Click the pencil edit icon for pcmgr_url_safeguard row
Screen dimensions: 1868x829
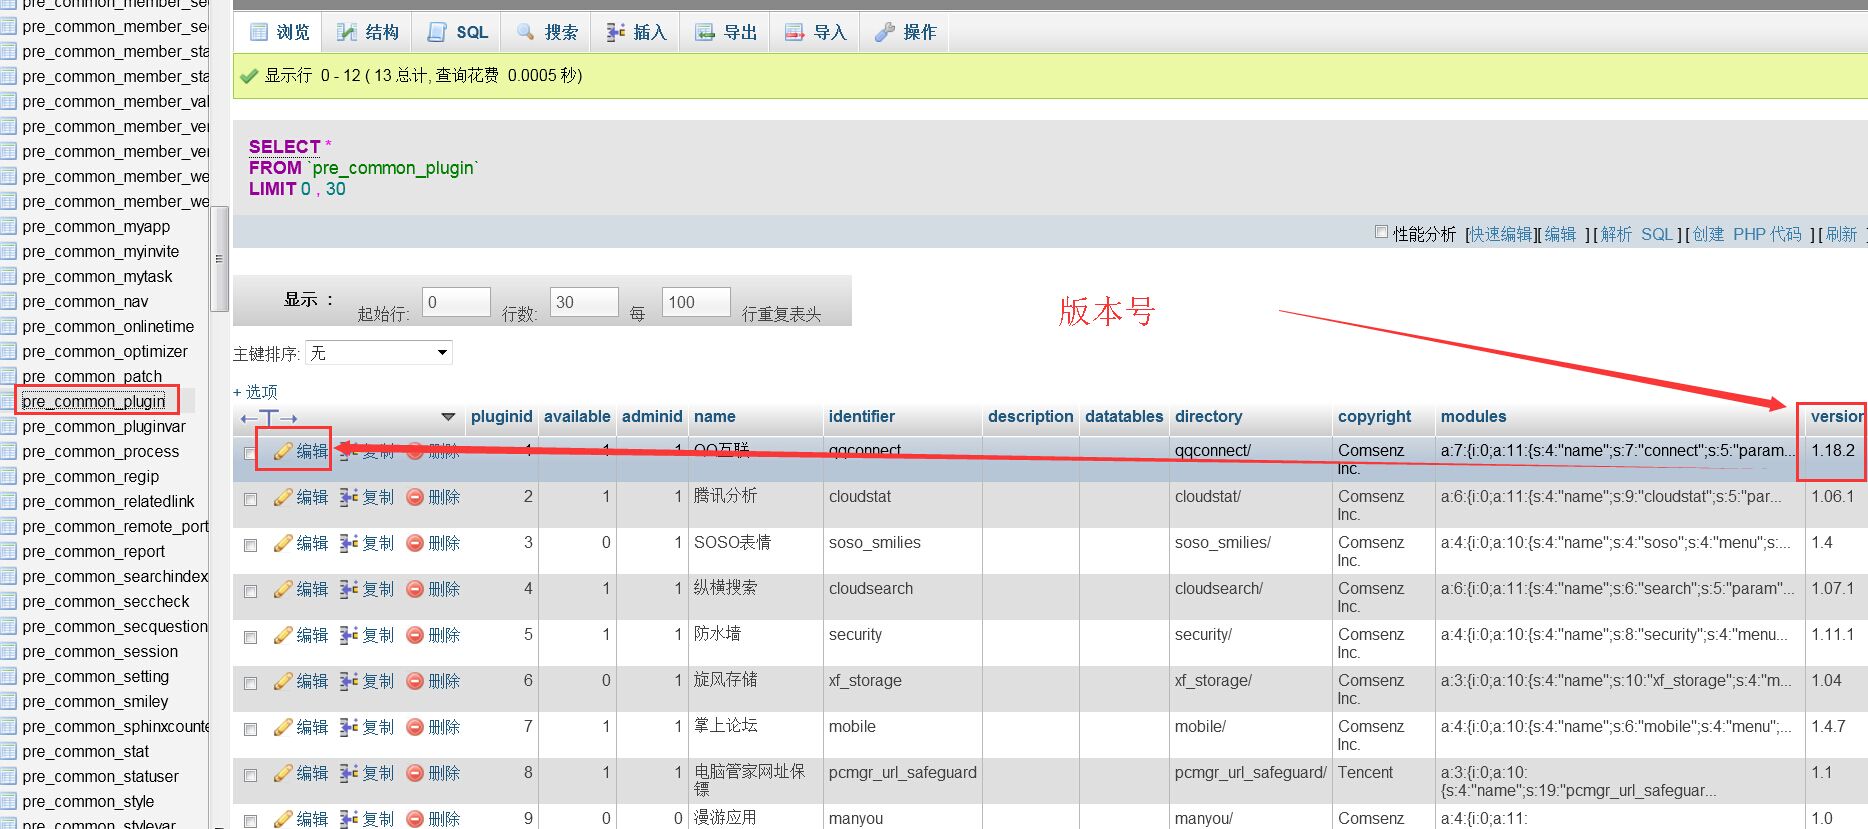[x=284, y=773]
